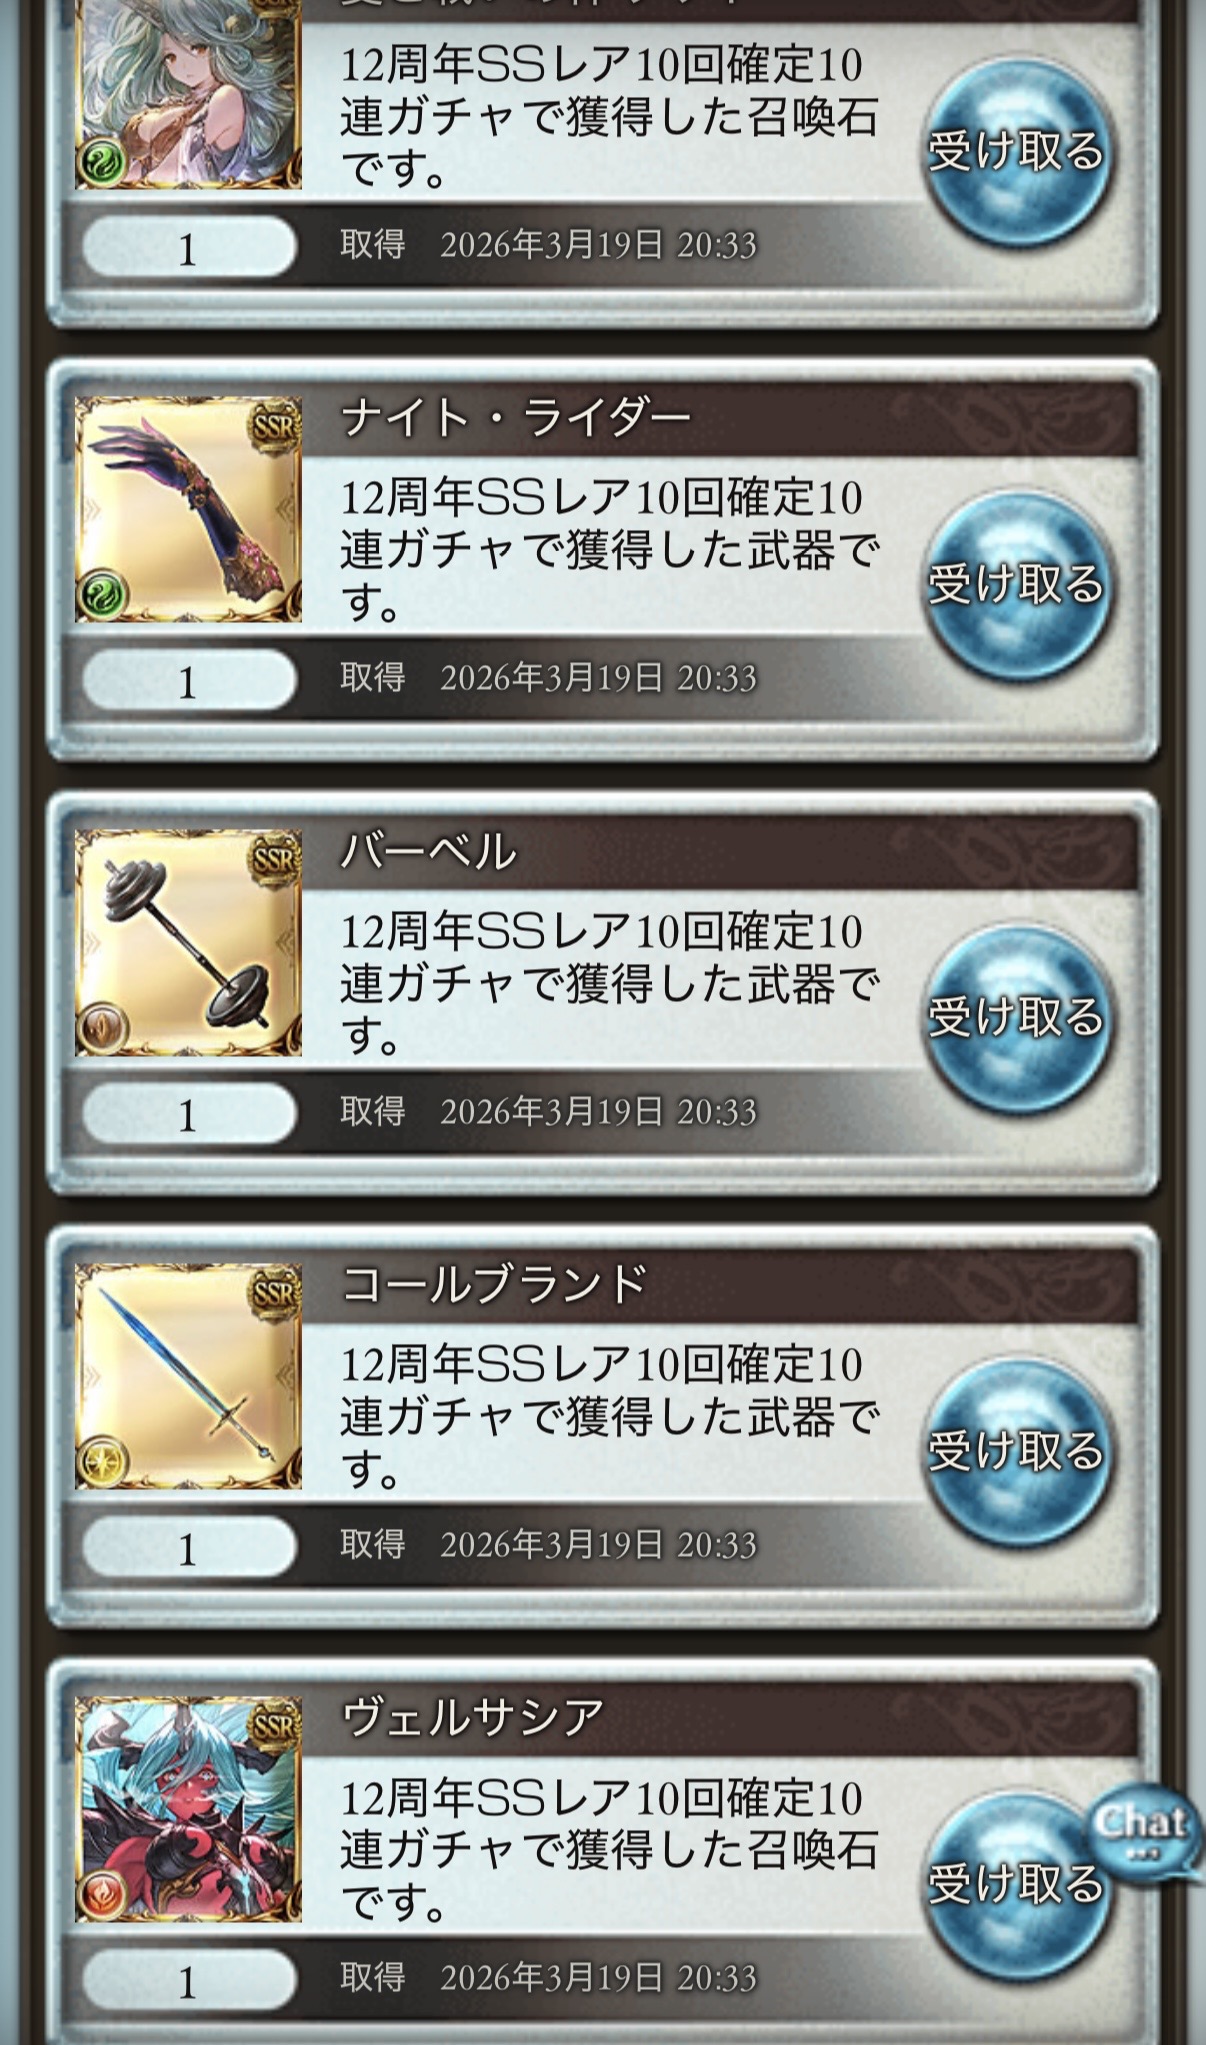Viewport: 1206px width, 2045px height.
Task: Claim the top summon stone with 受け取る
Action: pos(1016,152)
